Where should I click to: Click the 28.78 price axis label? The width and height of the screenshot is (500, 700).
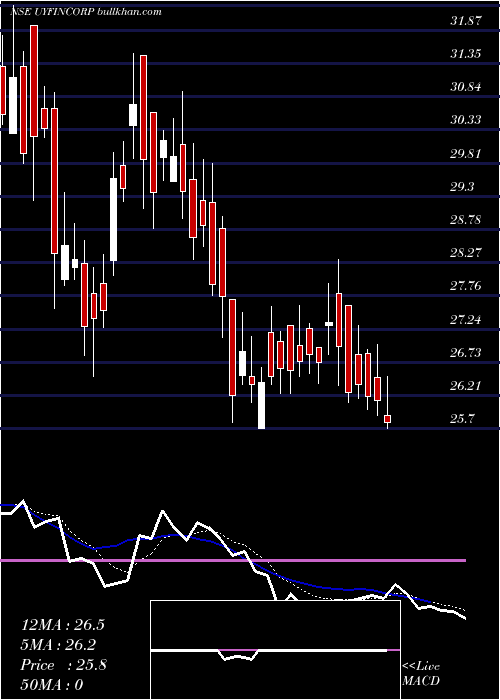466,219
